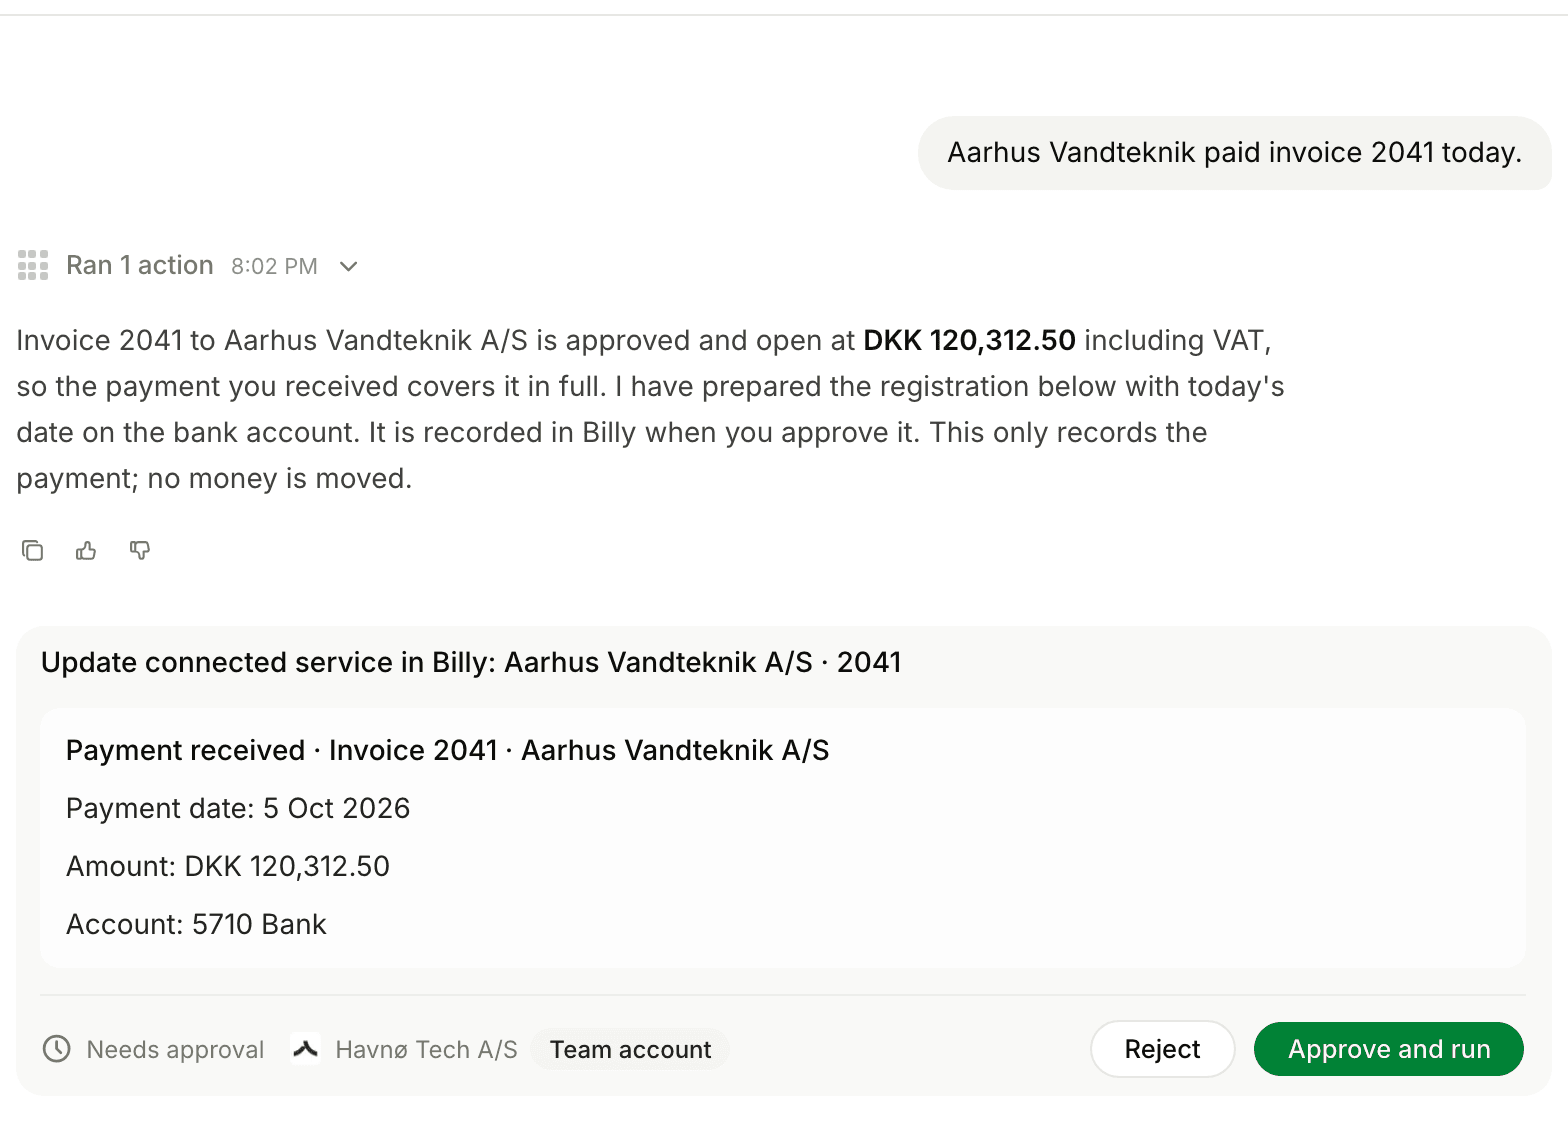Screen dimensions: 1568x1144
Task: Click the grid icon beside Ran 1 action
Action: point(33,265)
